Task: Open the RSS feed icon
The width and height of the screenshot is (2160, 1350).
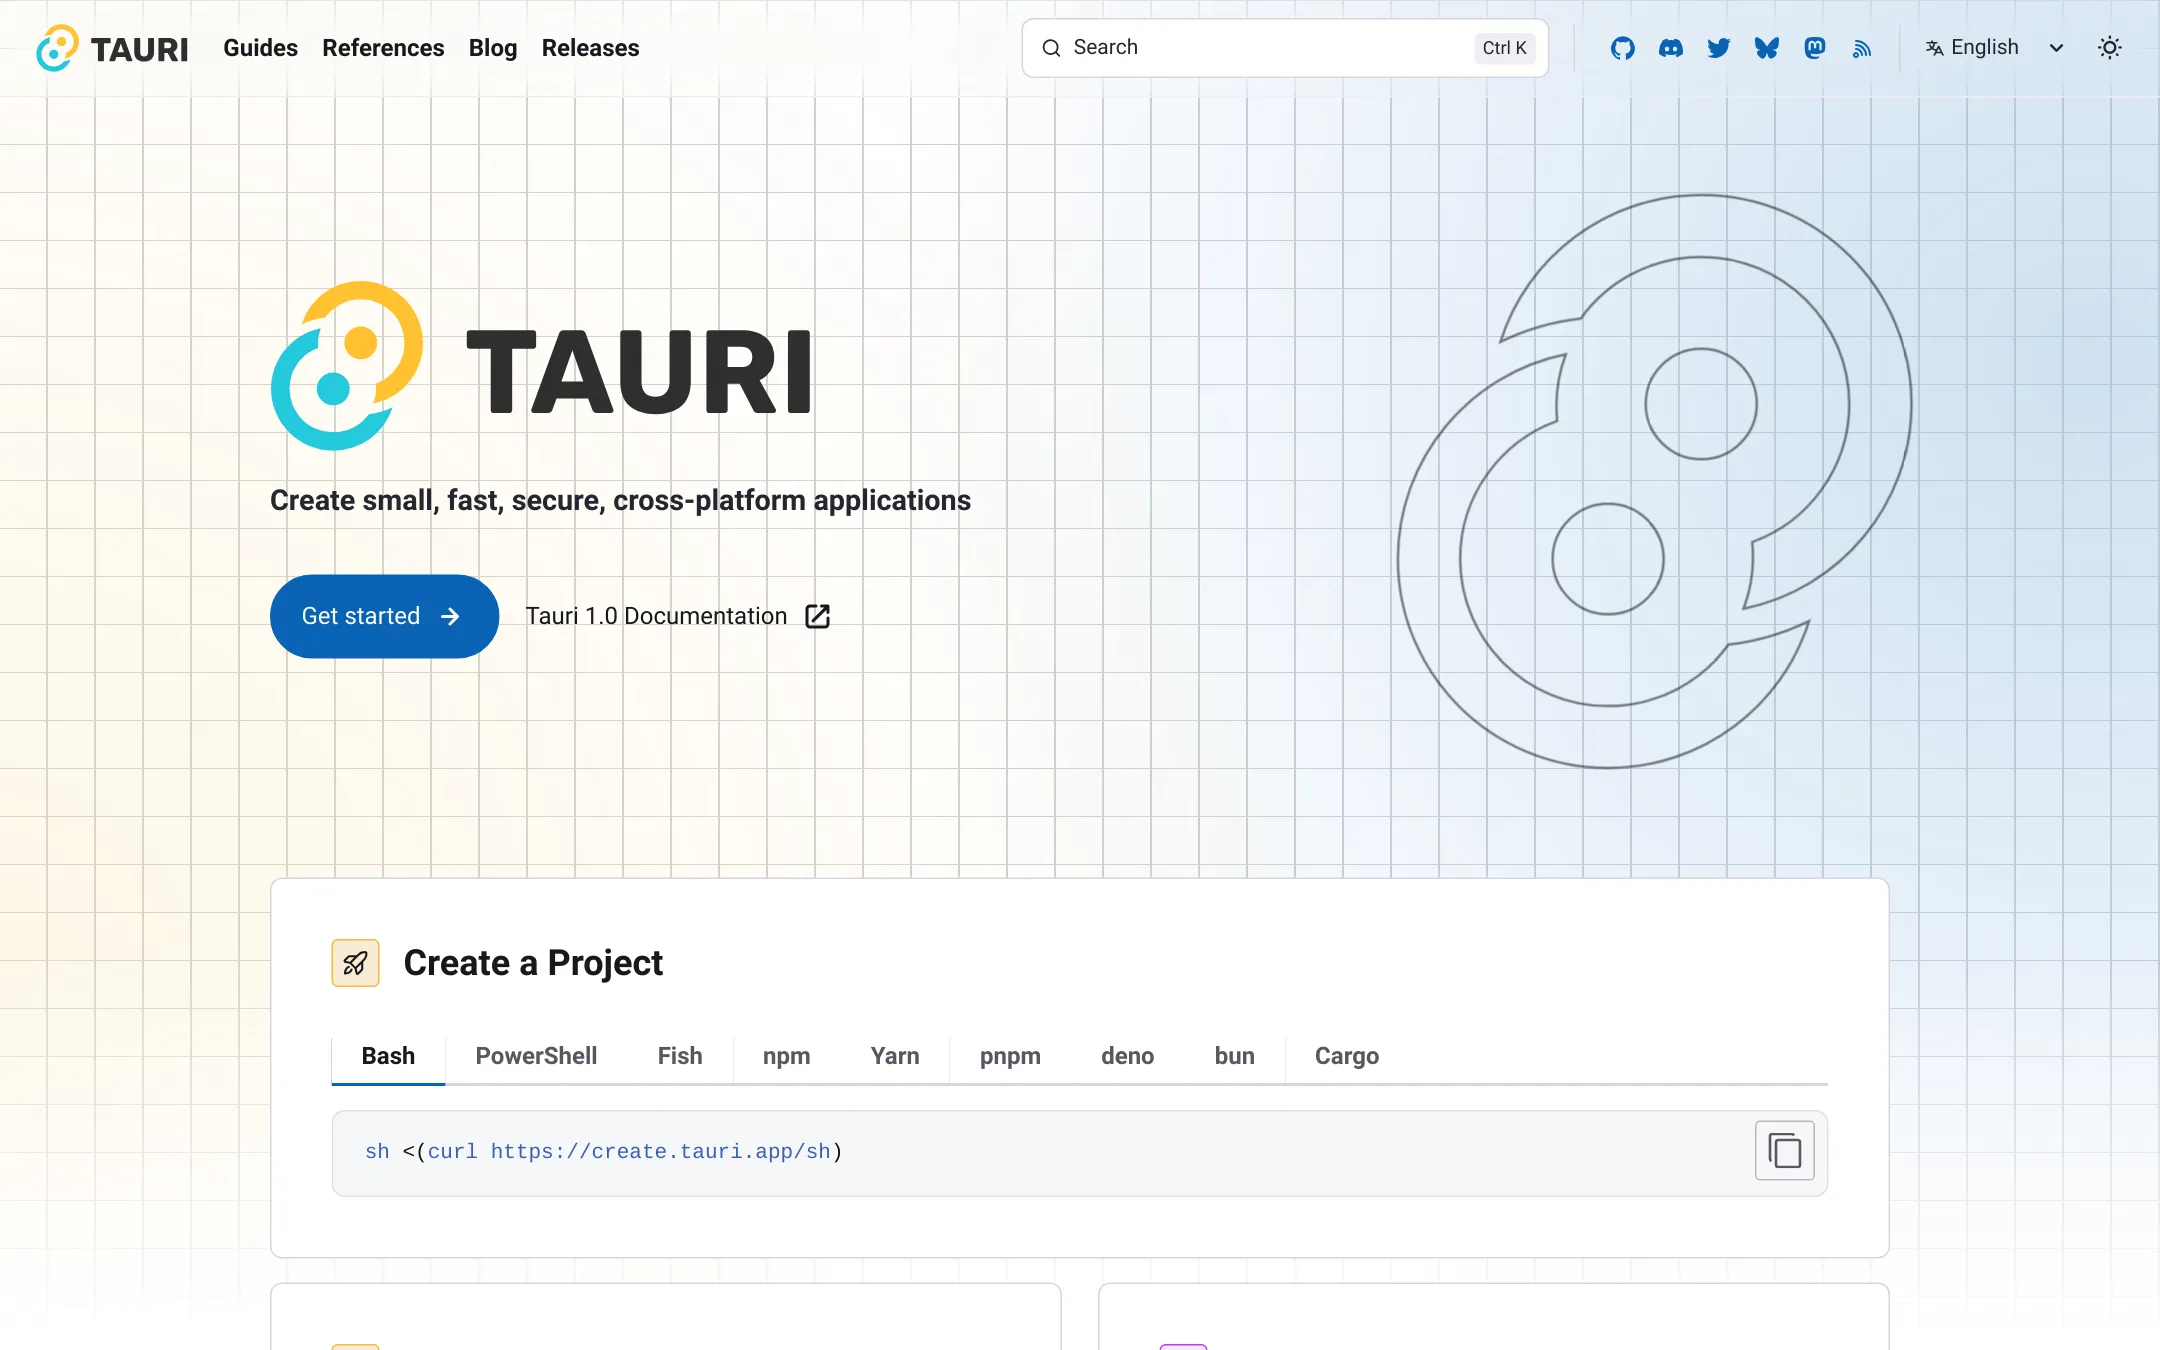Action: 1861,49
